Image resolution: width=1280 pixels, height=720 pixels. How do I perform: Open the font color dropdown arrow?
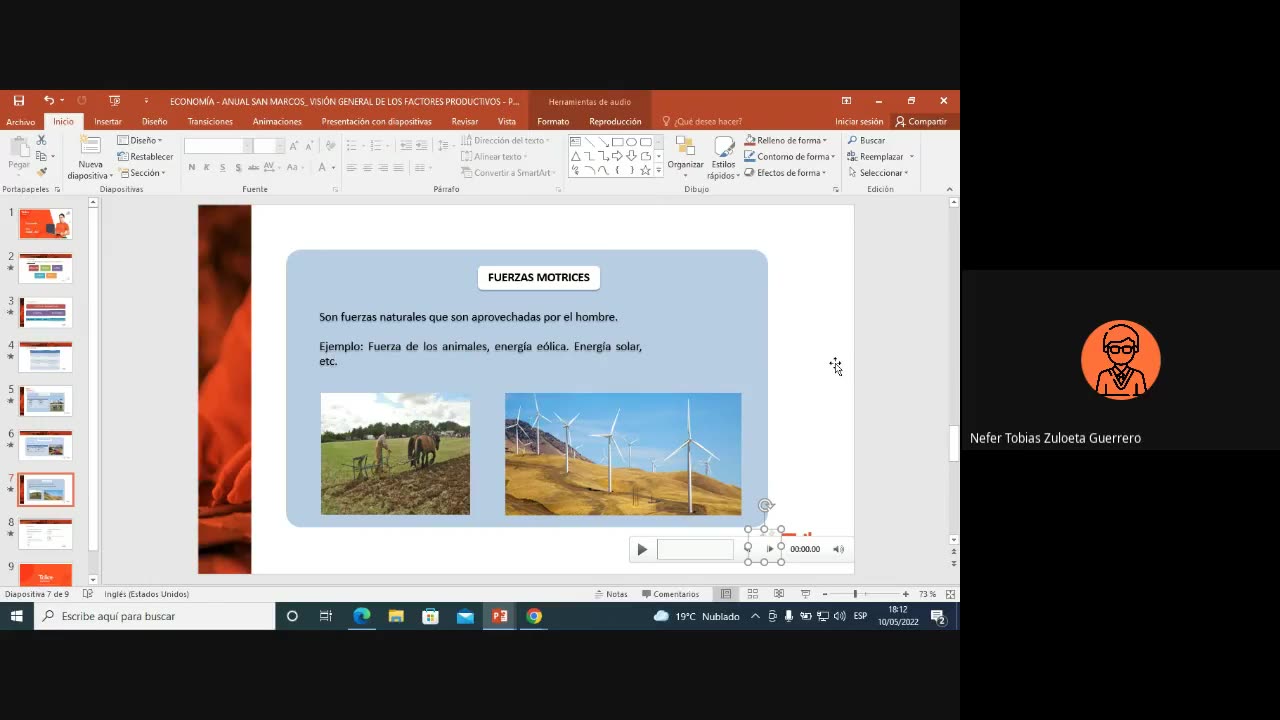coord(334,168)
